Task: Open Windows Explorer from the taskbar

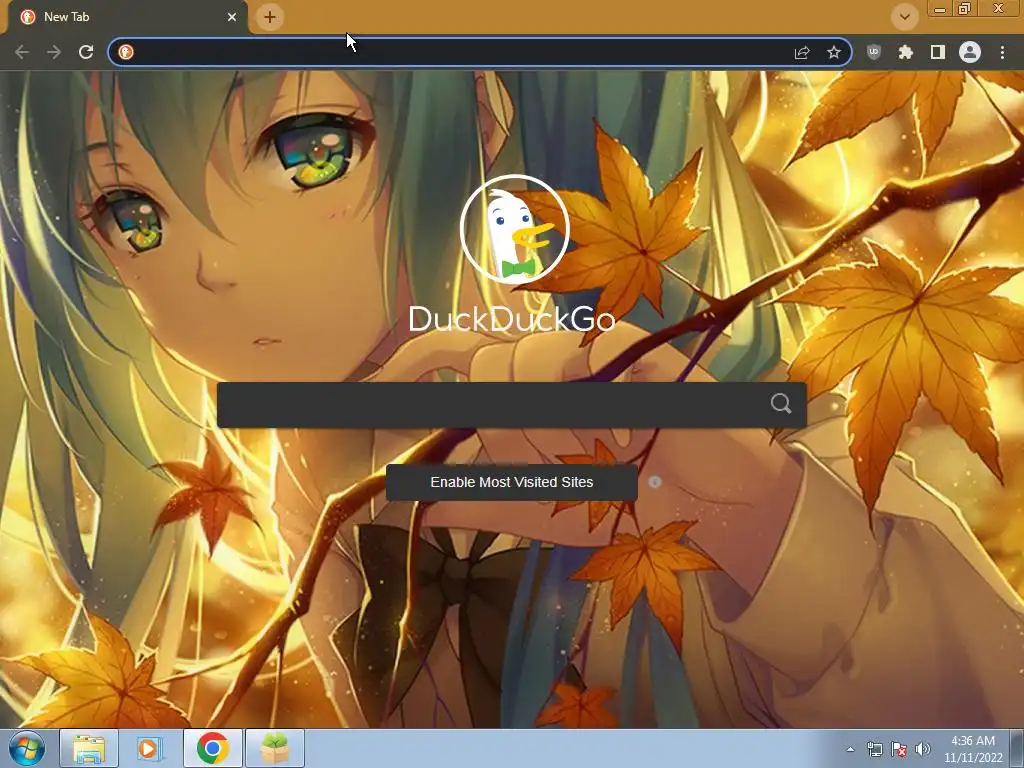Action: [89, 748]
